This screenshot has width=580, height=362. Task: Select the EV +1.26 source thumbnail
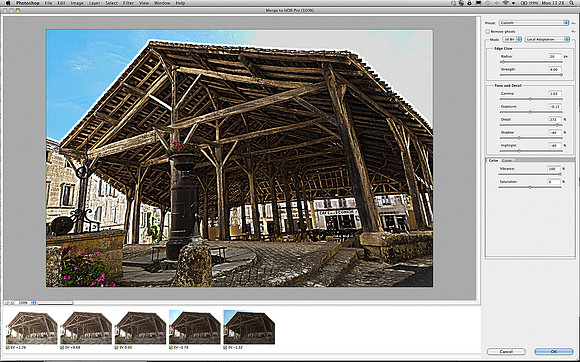pyautogui.click(x=32, y=328)
